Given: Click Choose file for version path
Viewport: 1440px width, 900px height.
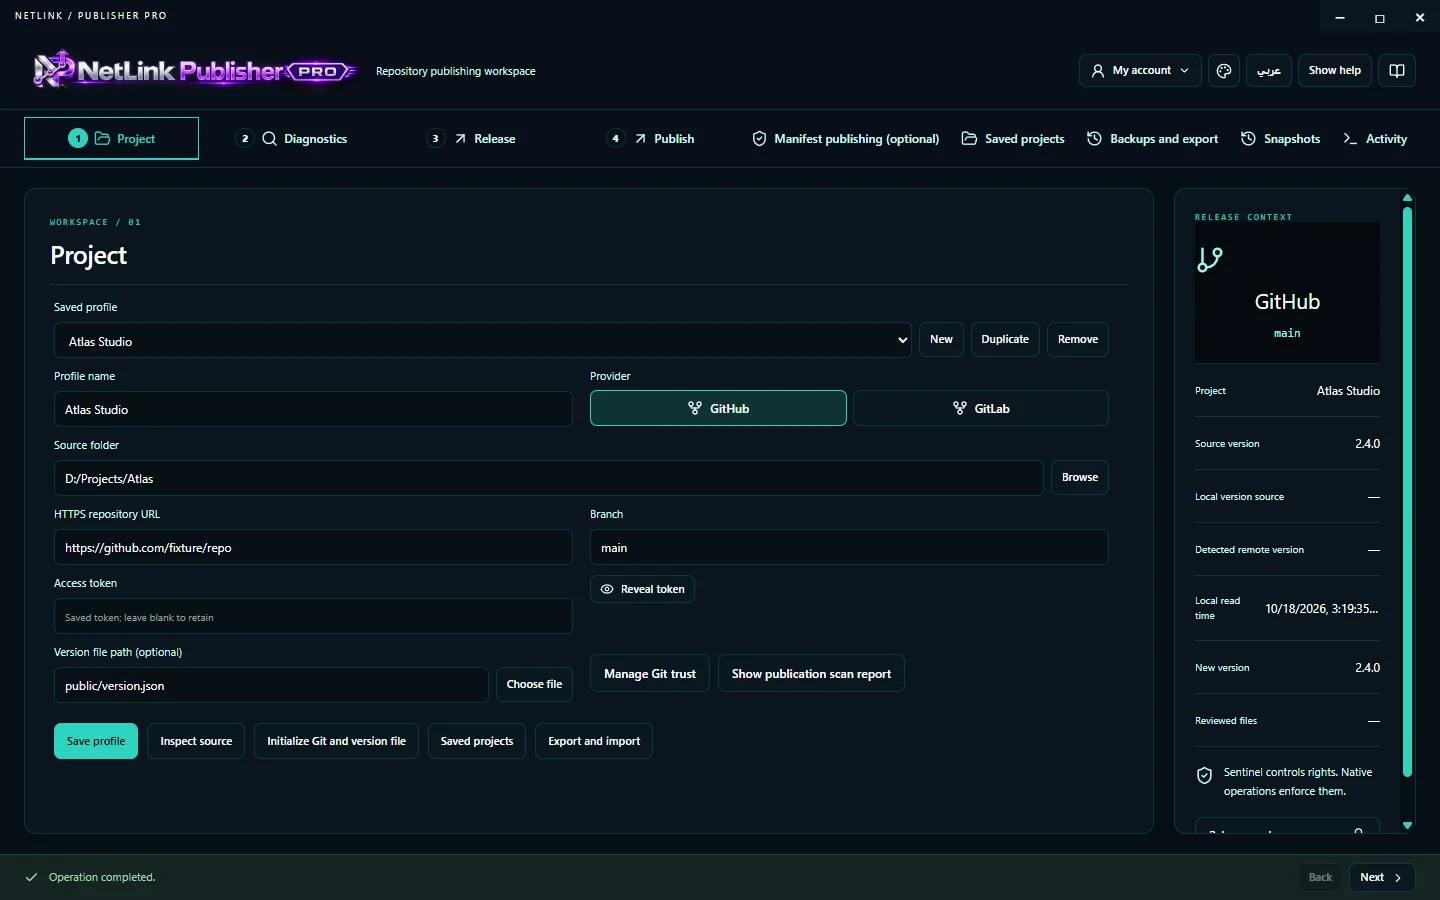Looking at the screenshot, I should coord(534,684).
